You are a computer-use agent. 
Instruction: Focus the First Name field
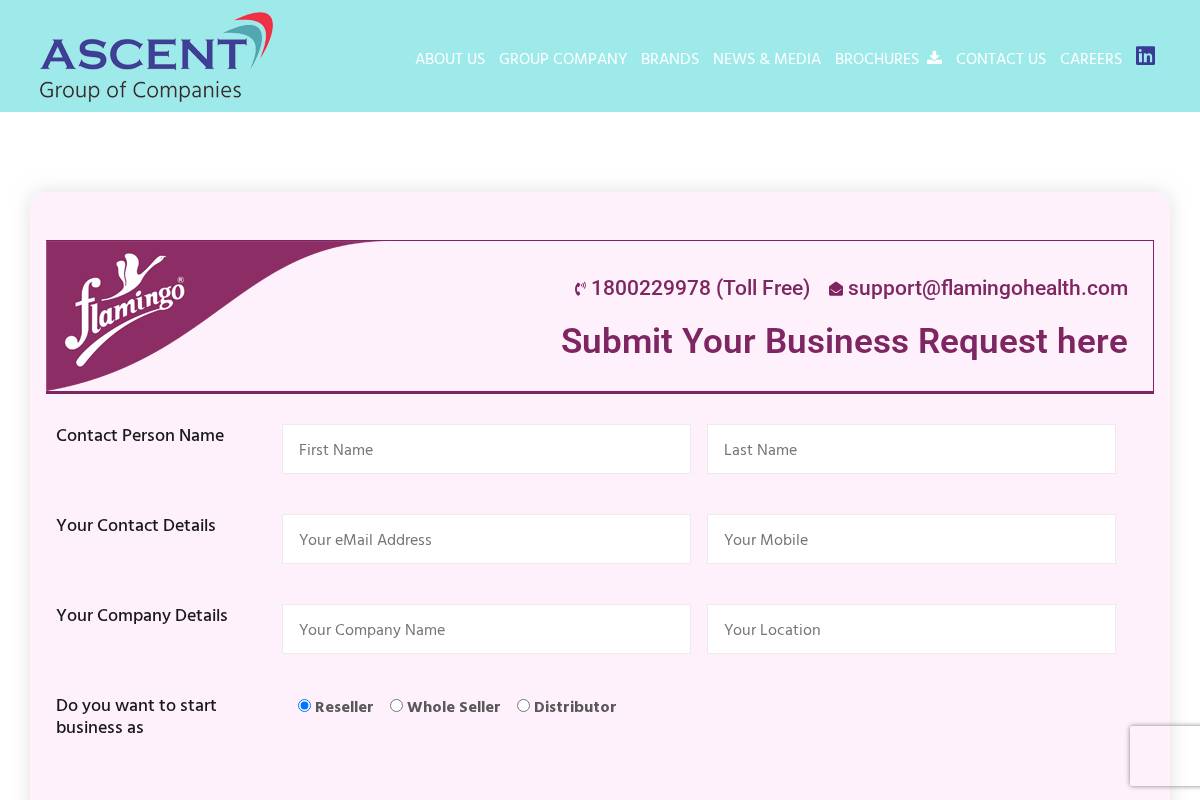pos(486,449)
